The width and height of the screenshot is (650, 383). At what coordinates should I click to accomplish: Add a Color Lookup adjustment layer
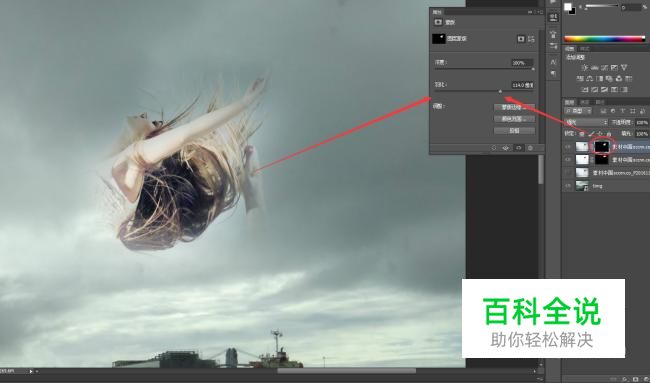click(629, 79)
